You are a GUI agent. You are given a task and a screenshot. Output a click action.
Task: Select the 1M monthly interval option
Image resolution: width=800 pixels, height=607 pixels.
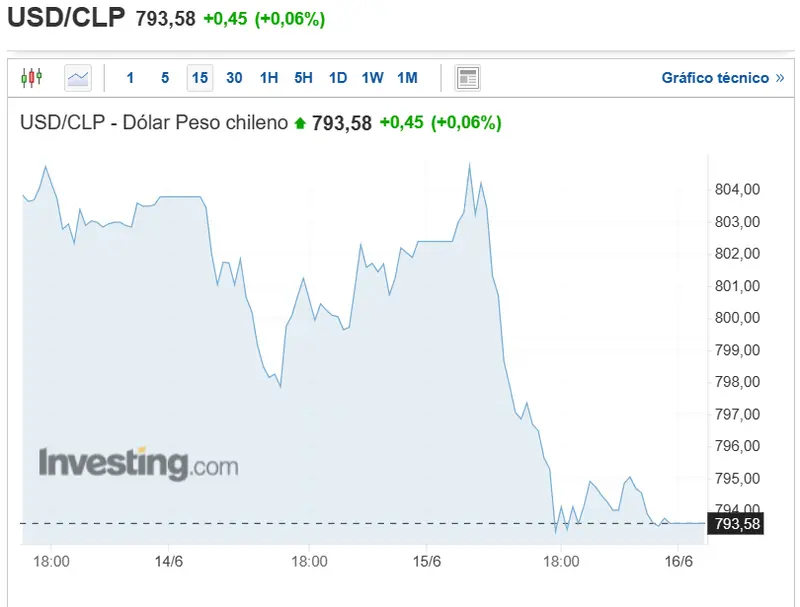[x=406, y=77]
